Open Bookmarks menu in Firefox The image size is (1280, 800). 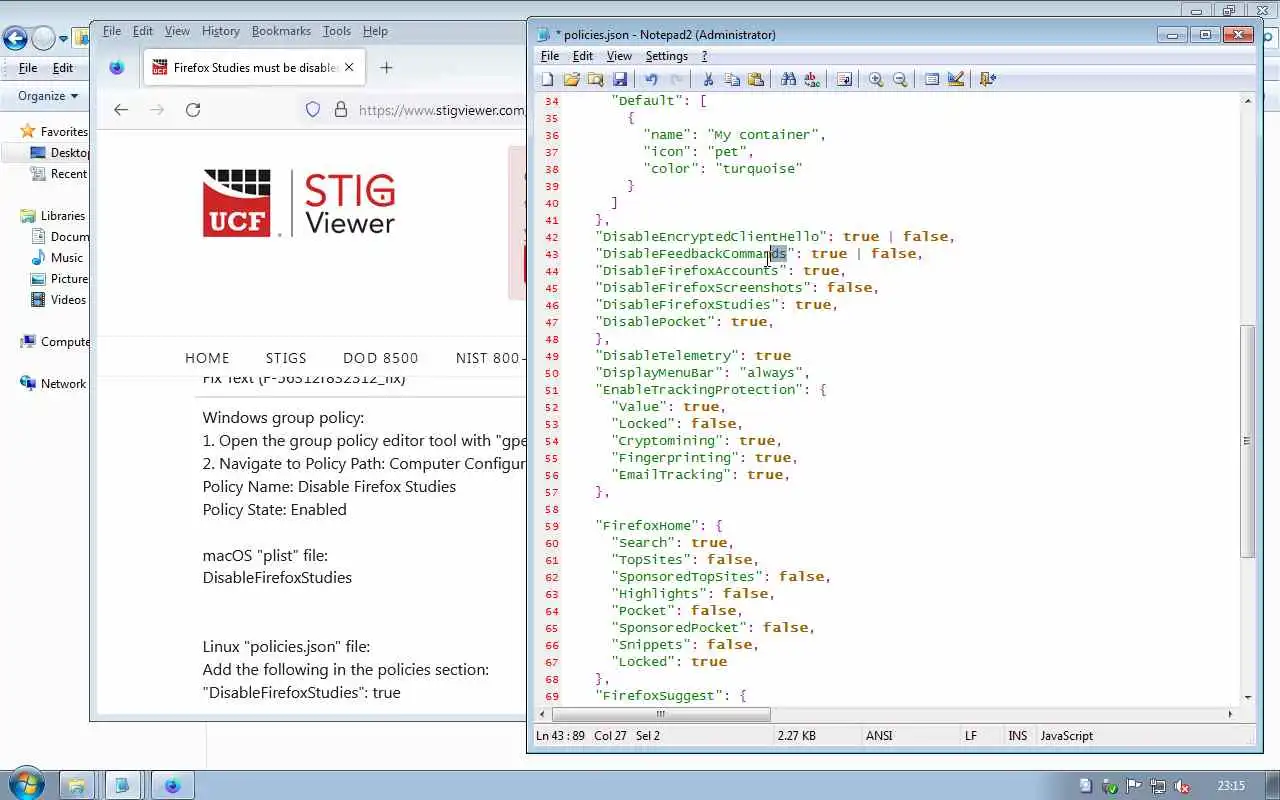[281, 31]
